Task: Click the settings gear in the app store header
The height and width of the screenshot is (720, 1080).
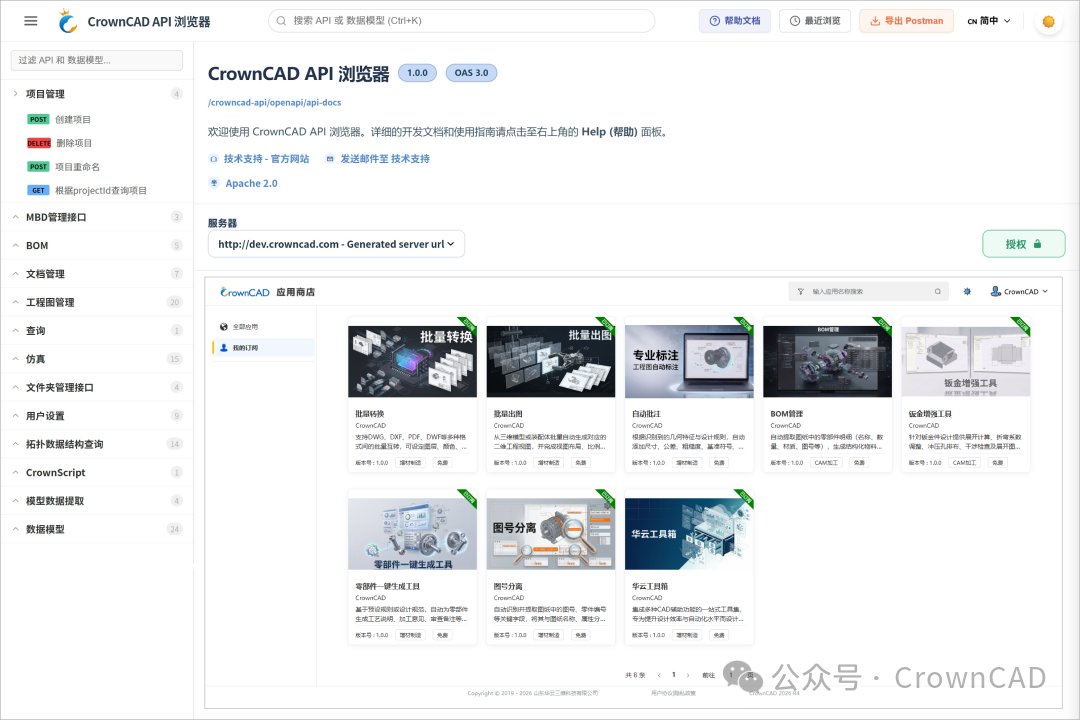Action: 967,291
